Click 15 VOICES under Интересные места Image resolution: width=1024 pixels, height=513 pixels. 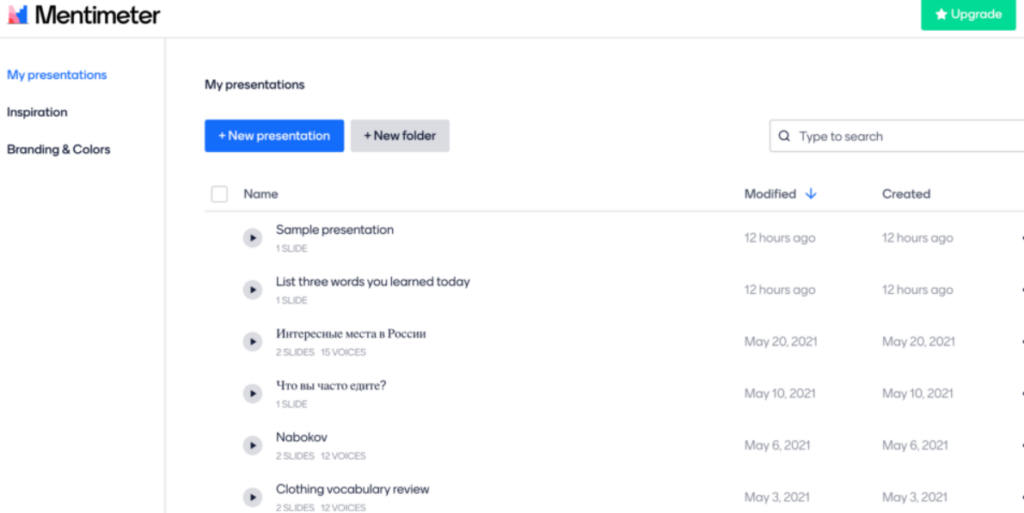[344, 352]
